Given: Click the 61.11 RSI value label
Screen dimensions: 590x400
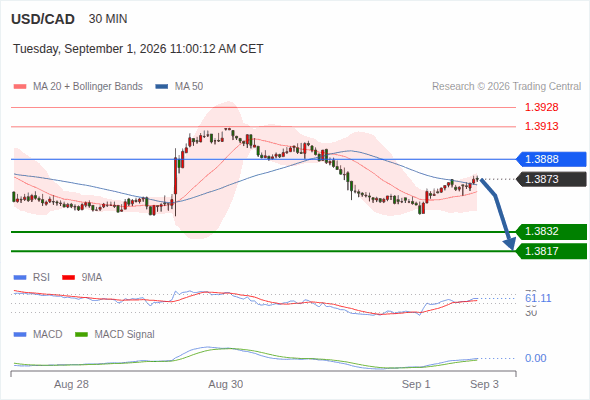Looking at the screenshot, I should [538, 298].
